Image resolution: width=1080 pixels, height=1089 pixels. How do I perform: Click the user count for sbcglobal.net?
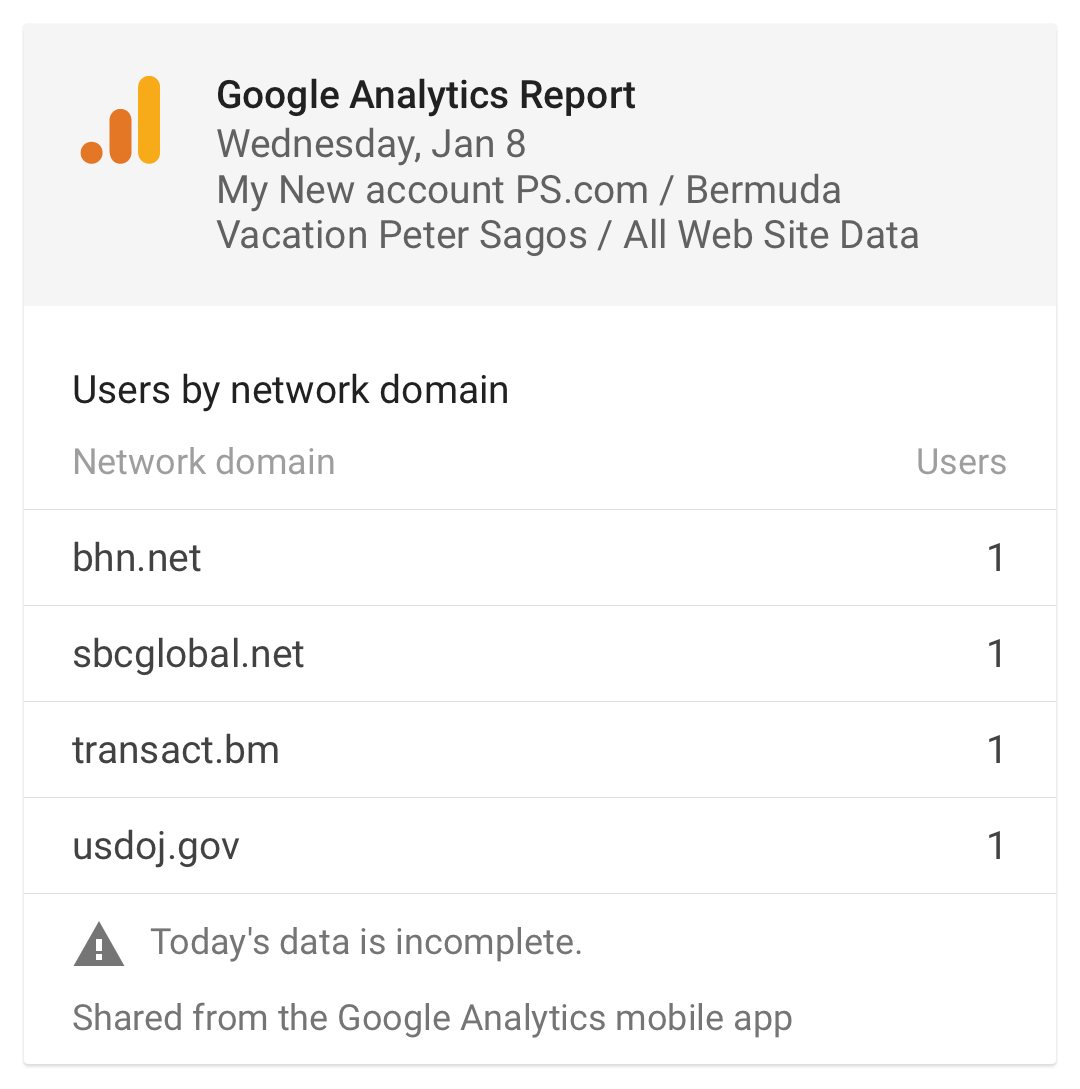click(x=996, y=654)
